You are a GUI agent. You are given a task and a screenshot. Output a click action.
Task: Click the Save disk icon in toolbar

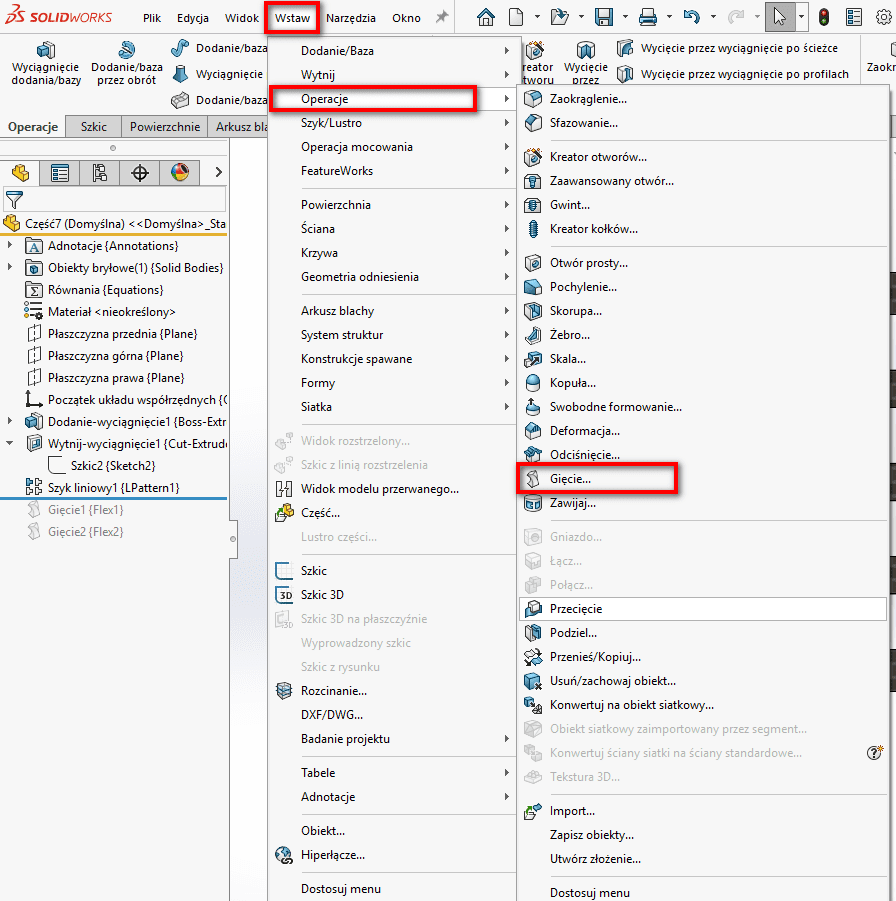[x=604, y=17]
